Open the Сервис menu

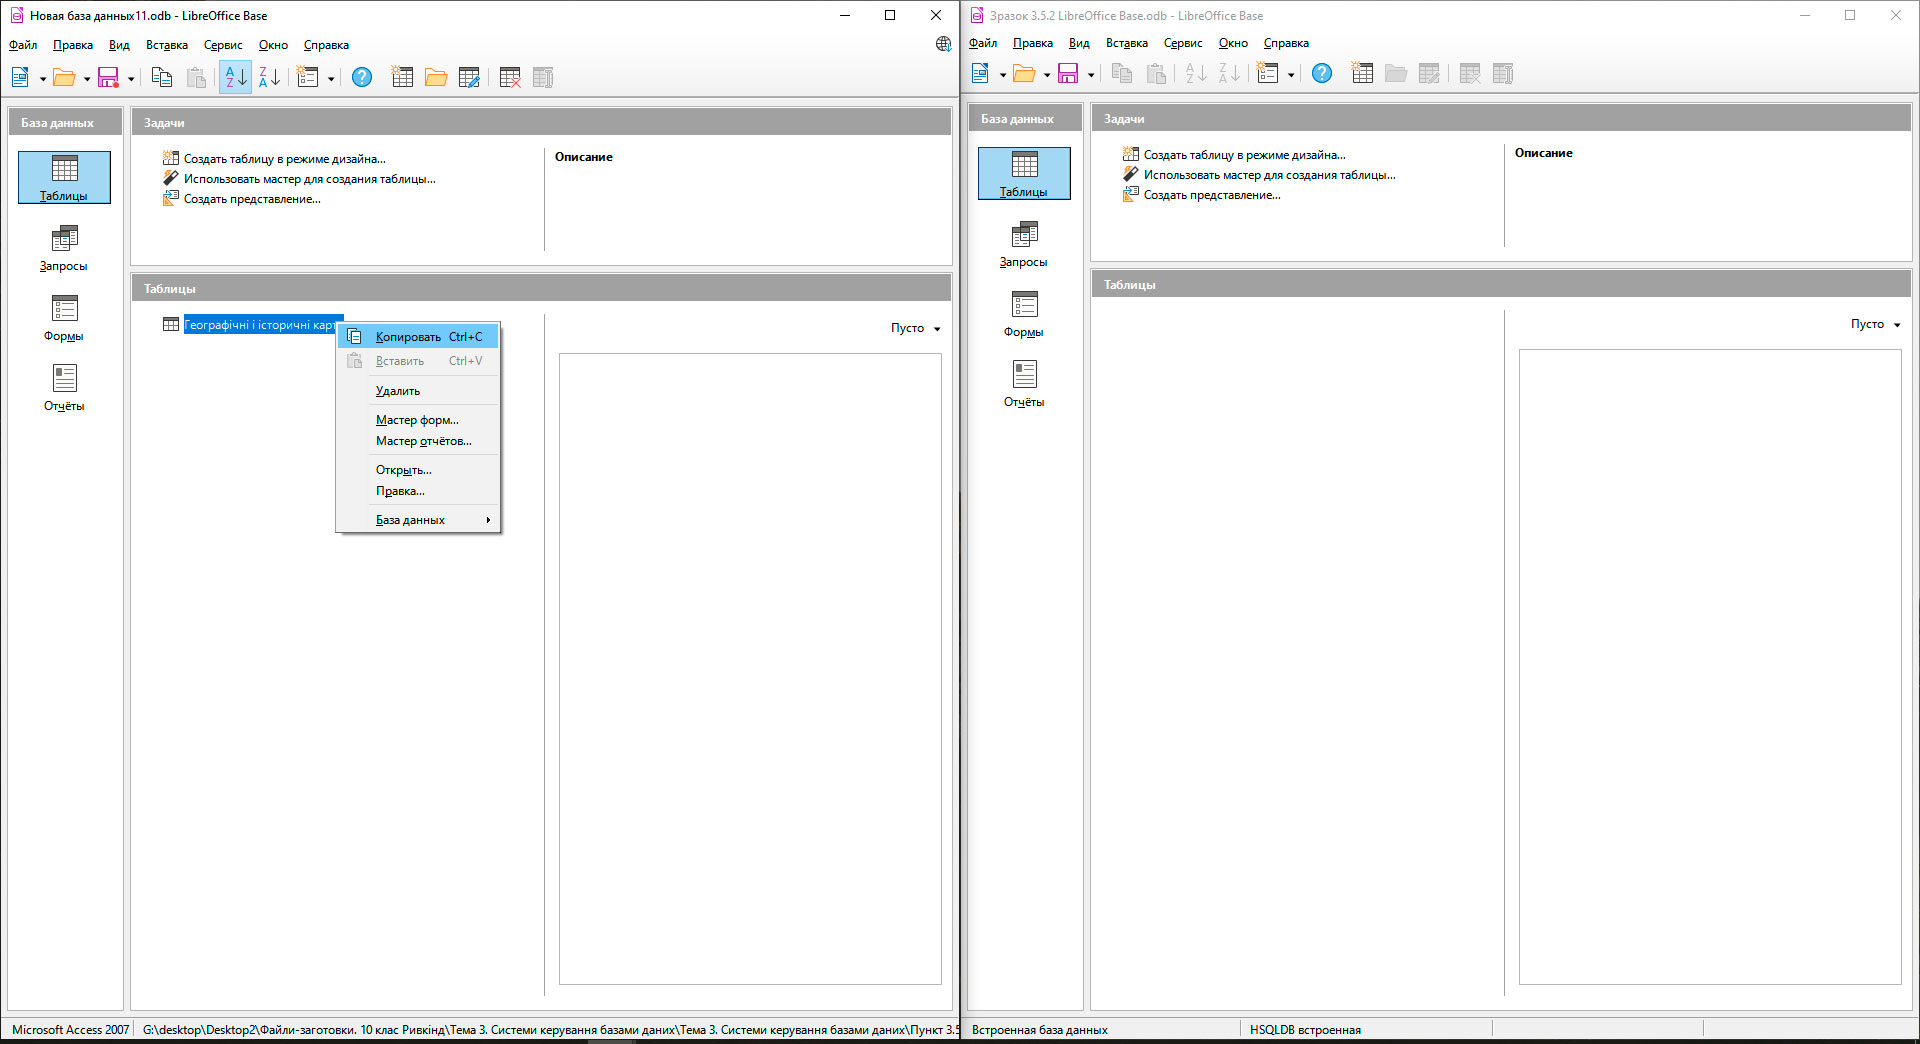(222, 45)
